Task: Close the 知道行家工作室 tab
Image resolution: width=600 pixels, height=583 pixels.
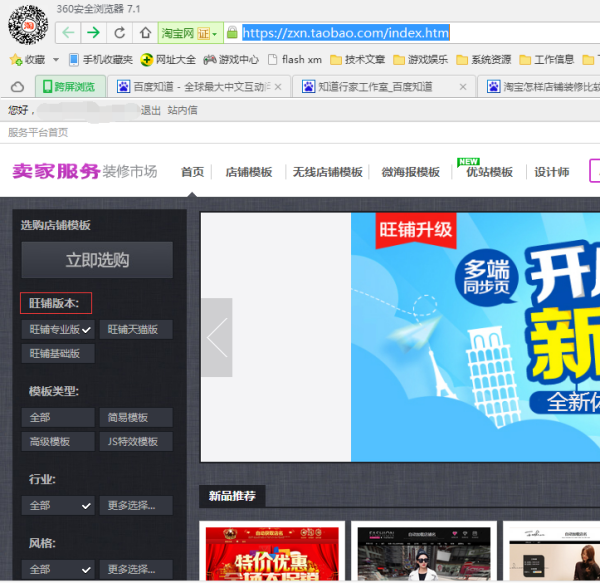Action: pyautogui.click(x=463, y=87)
